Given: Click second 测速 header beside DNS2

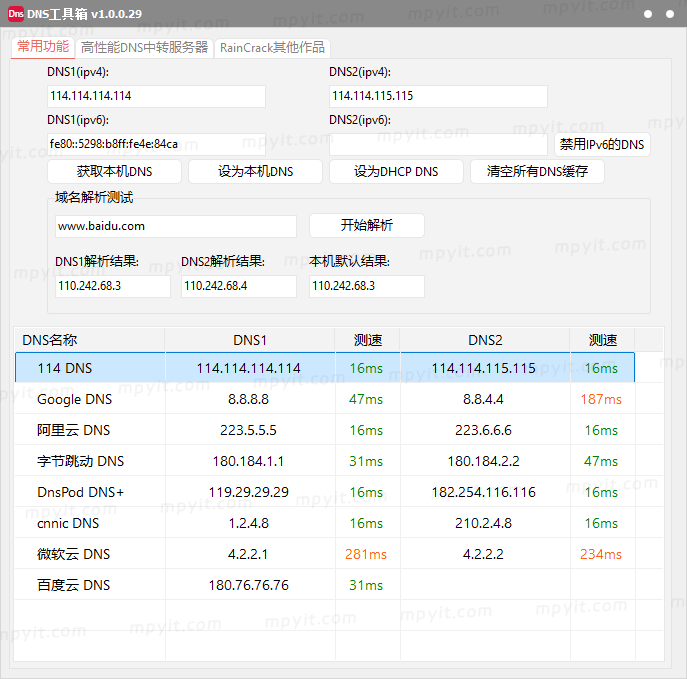Looking at the screenshot, I should [602, 340].
